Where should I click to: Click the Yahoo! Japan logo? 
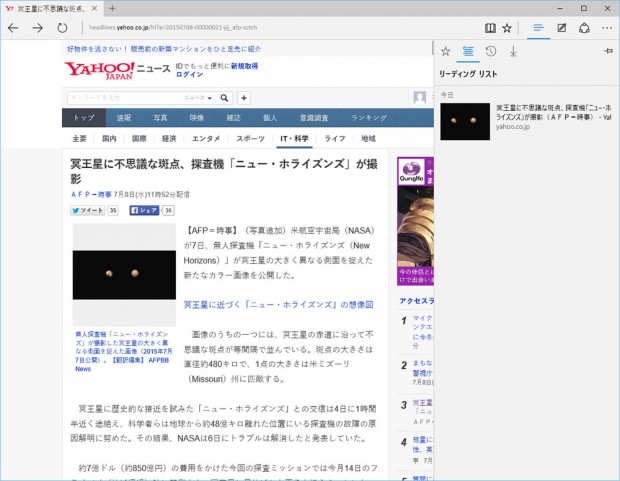pyautogui.click(x=99, y=70)
